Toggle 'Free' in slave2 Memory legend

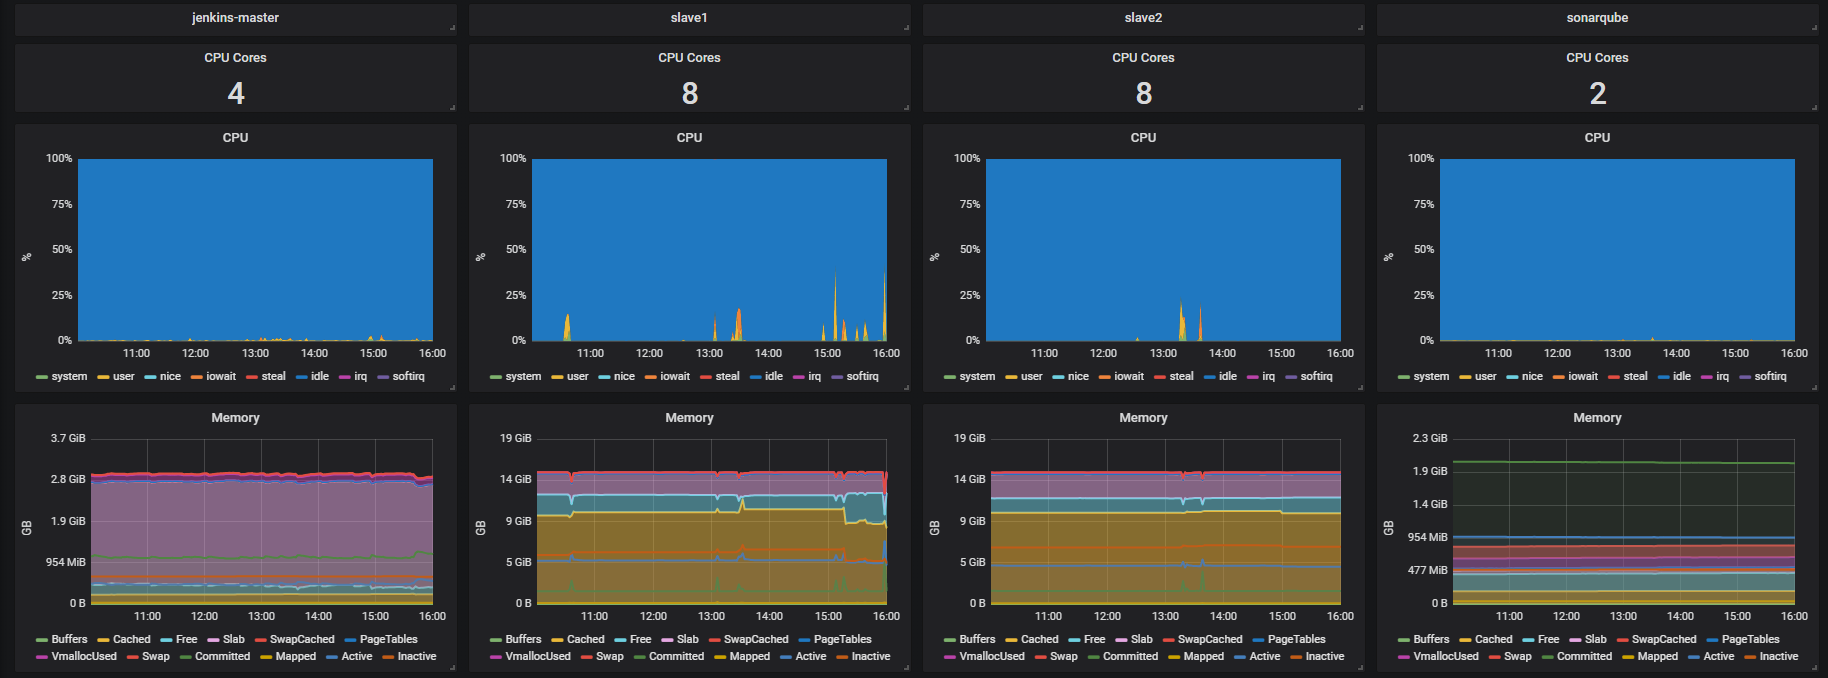pyautogui.click(x=1095, y=640)
